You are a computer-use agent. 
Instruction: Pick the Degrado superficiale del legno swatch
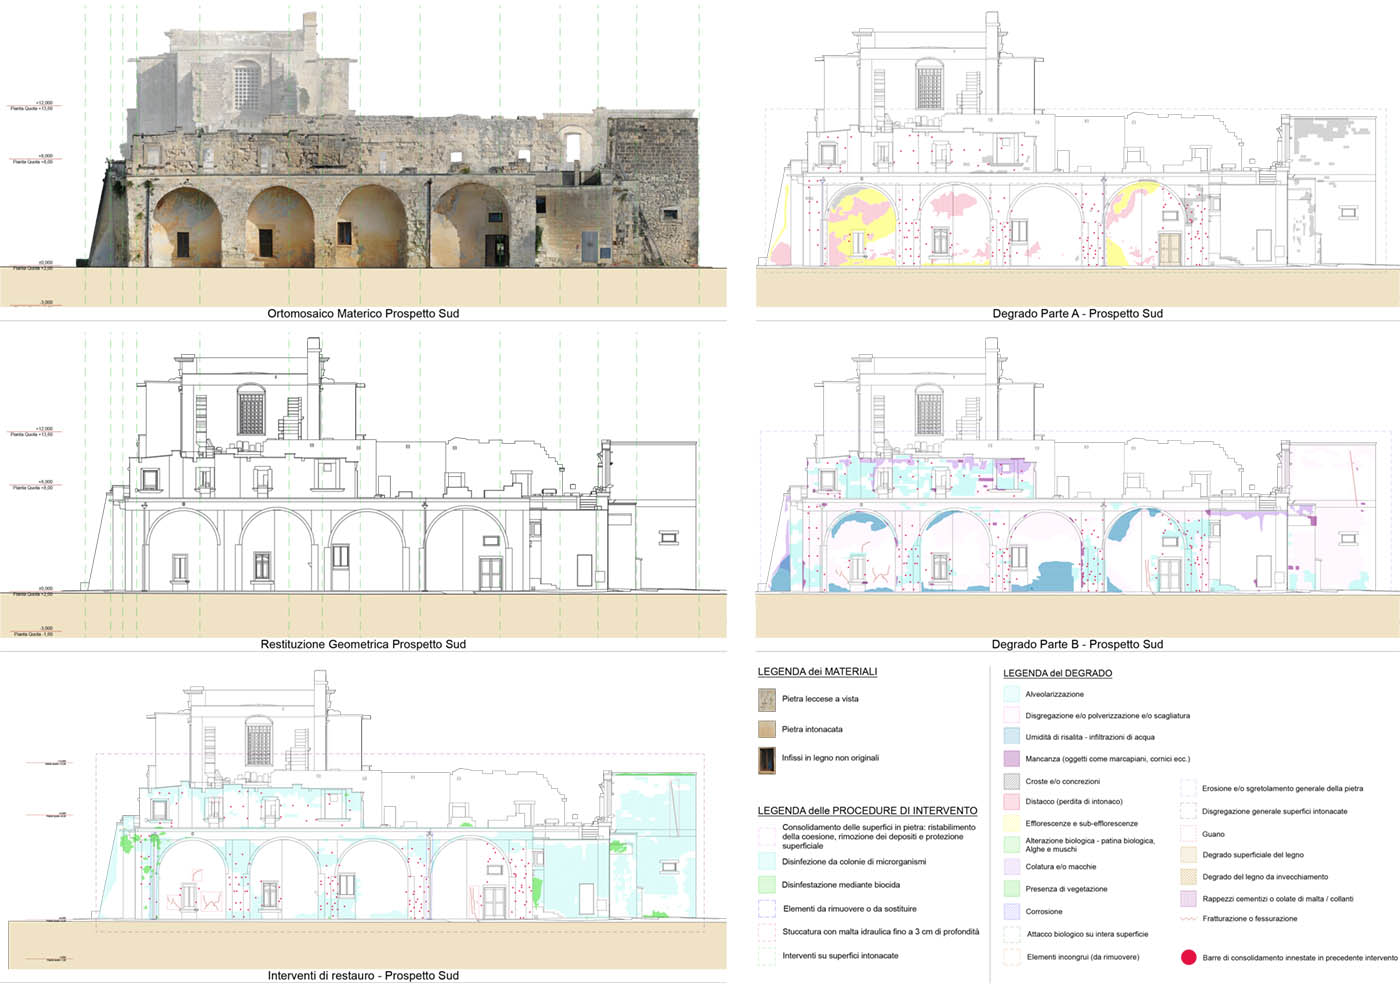[1188, 855]
